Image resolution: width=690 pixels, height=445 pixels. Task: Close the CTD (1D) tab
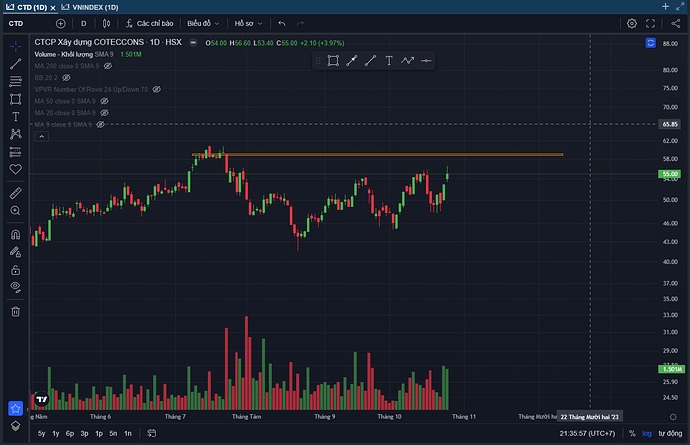tap(53, 8)
